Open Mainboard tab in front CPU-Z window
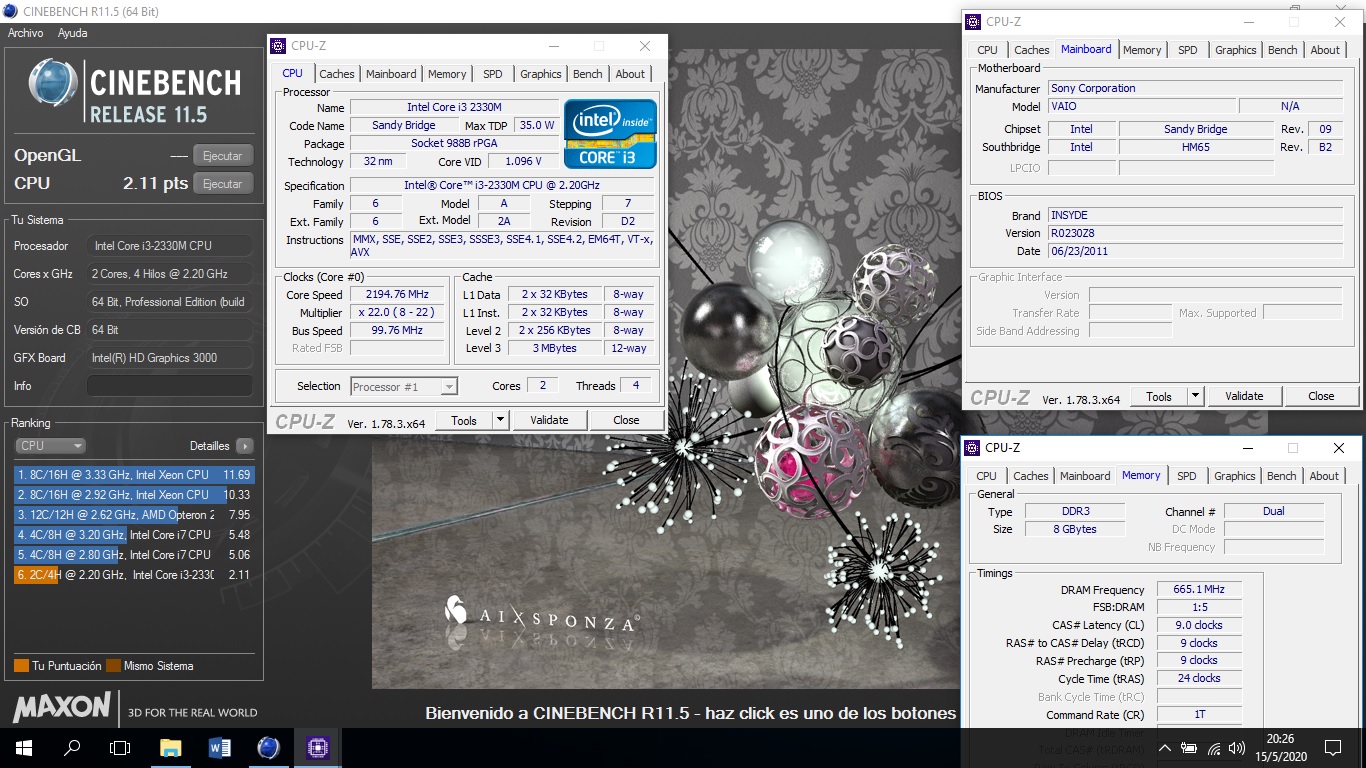This screenshot has width=1366, height=768. tap(391, 74)
